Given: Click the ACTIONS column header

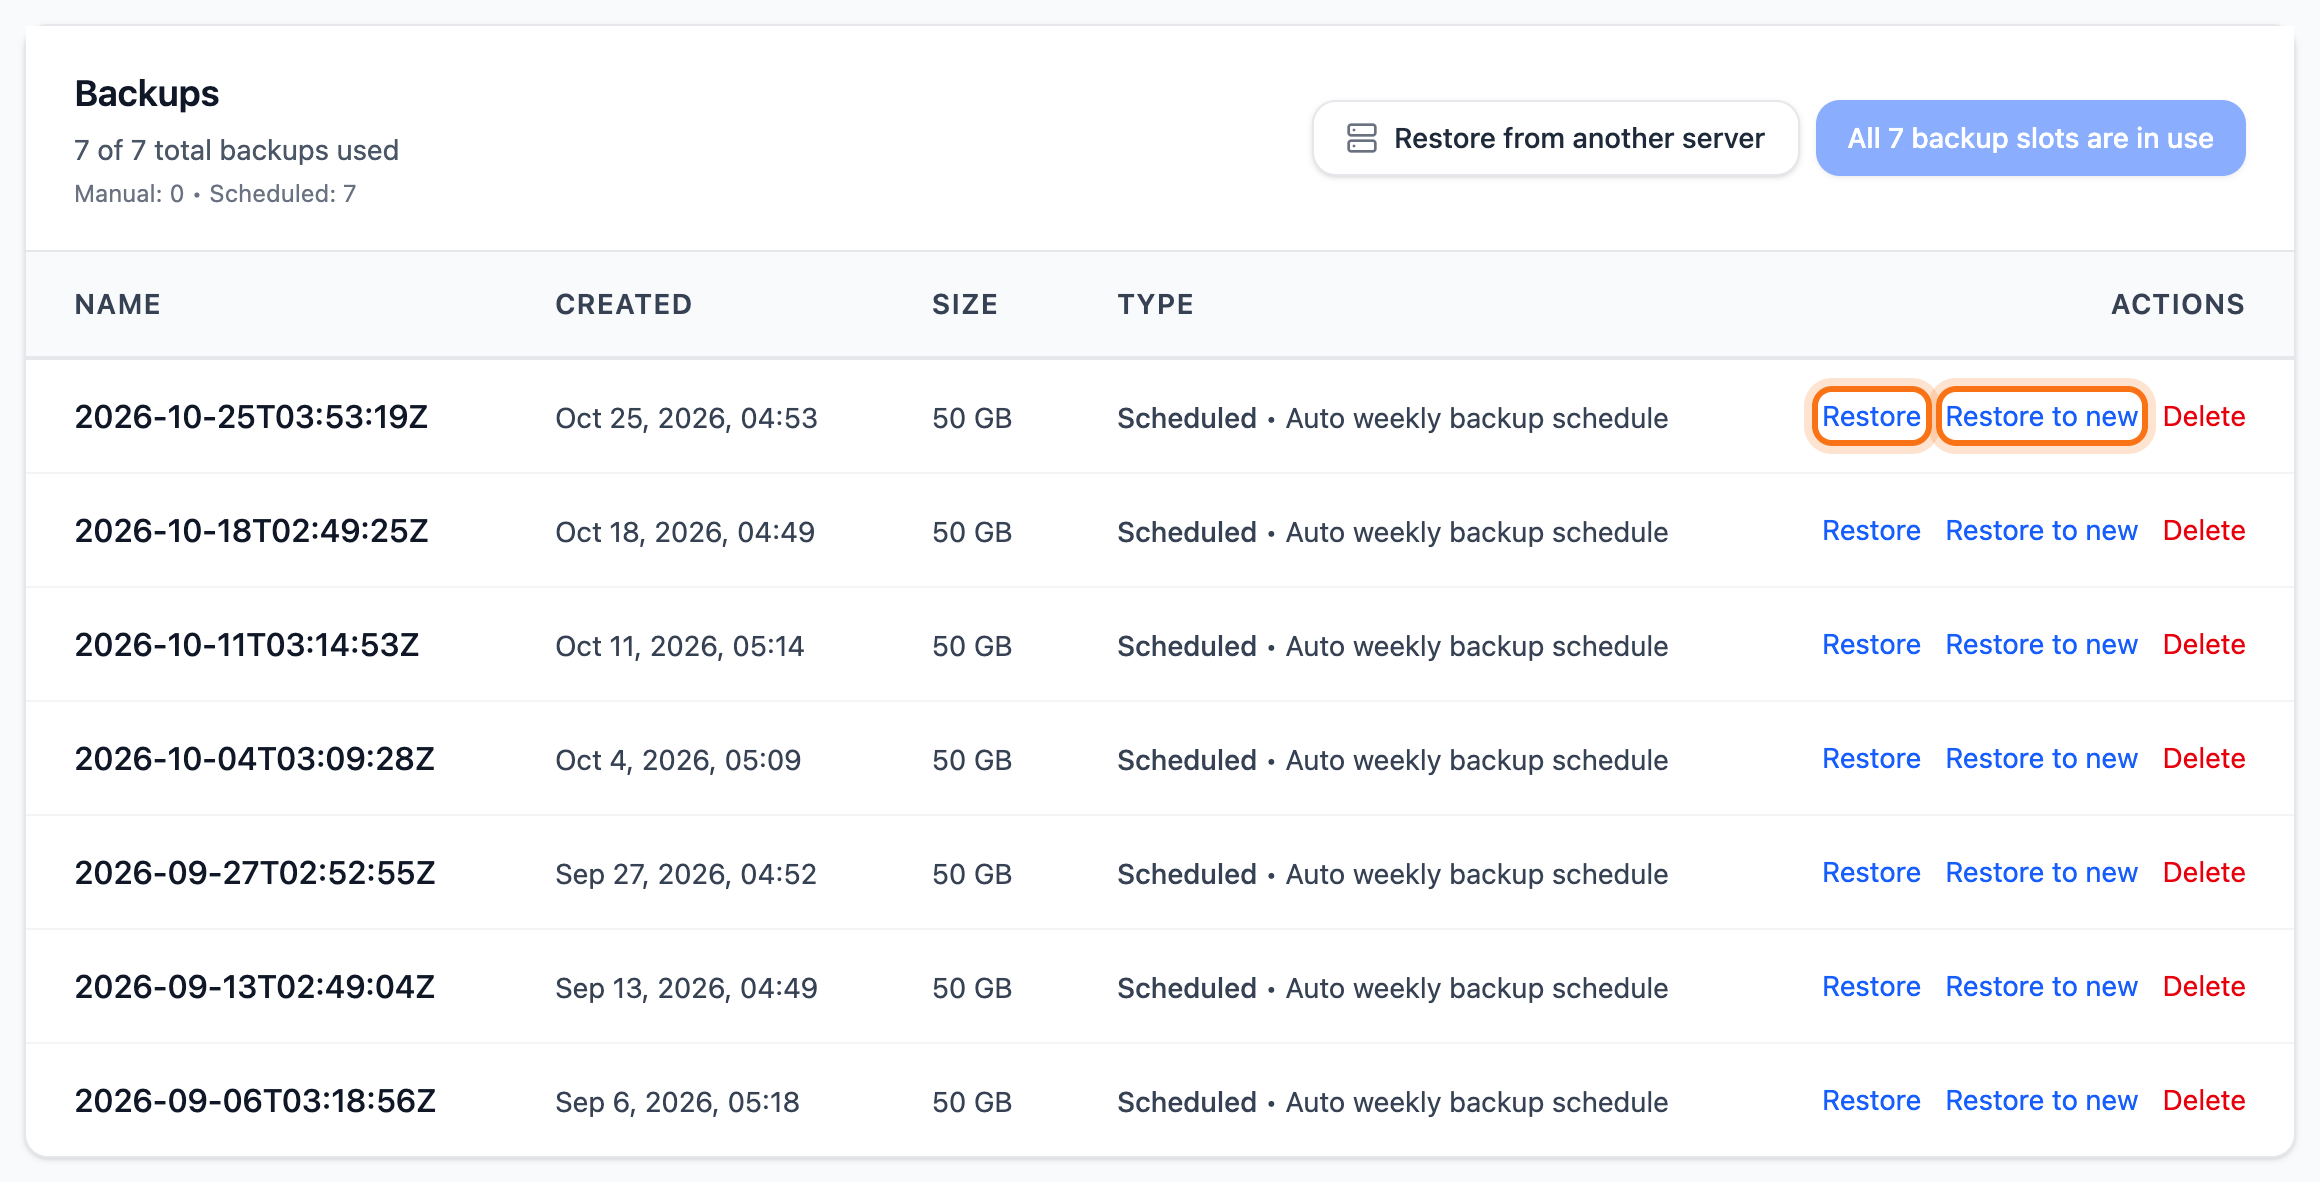Looking at the screenshot, I should (x=2178, y=304).
